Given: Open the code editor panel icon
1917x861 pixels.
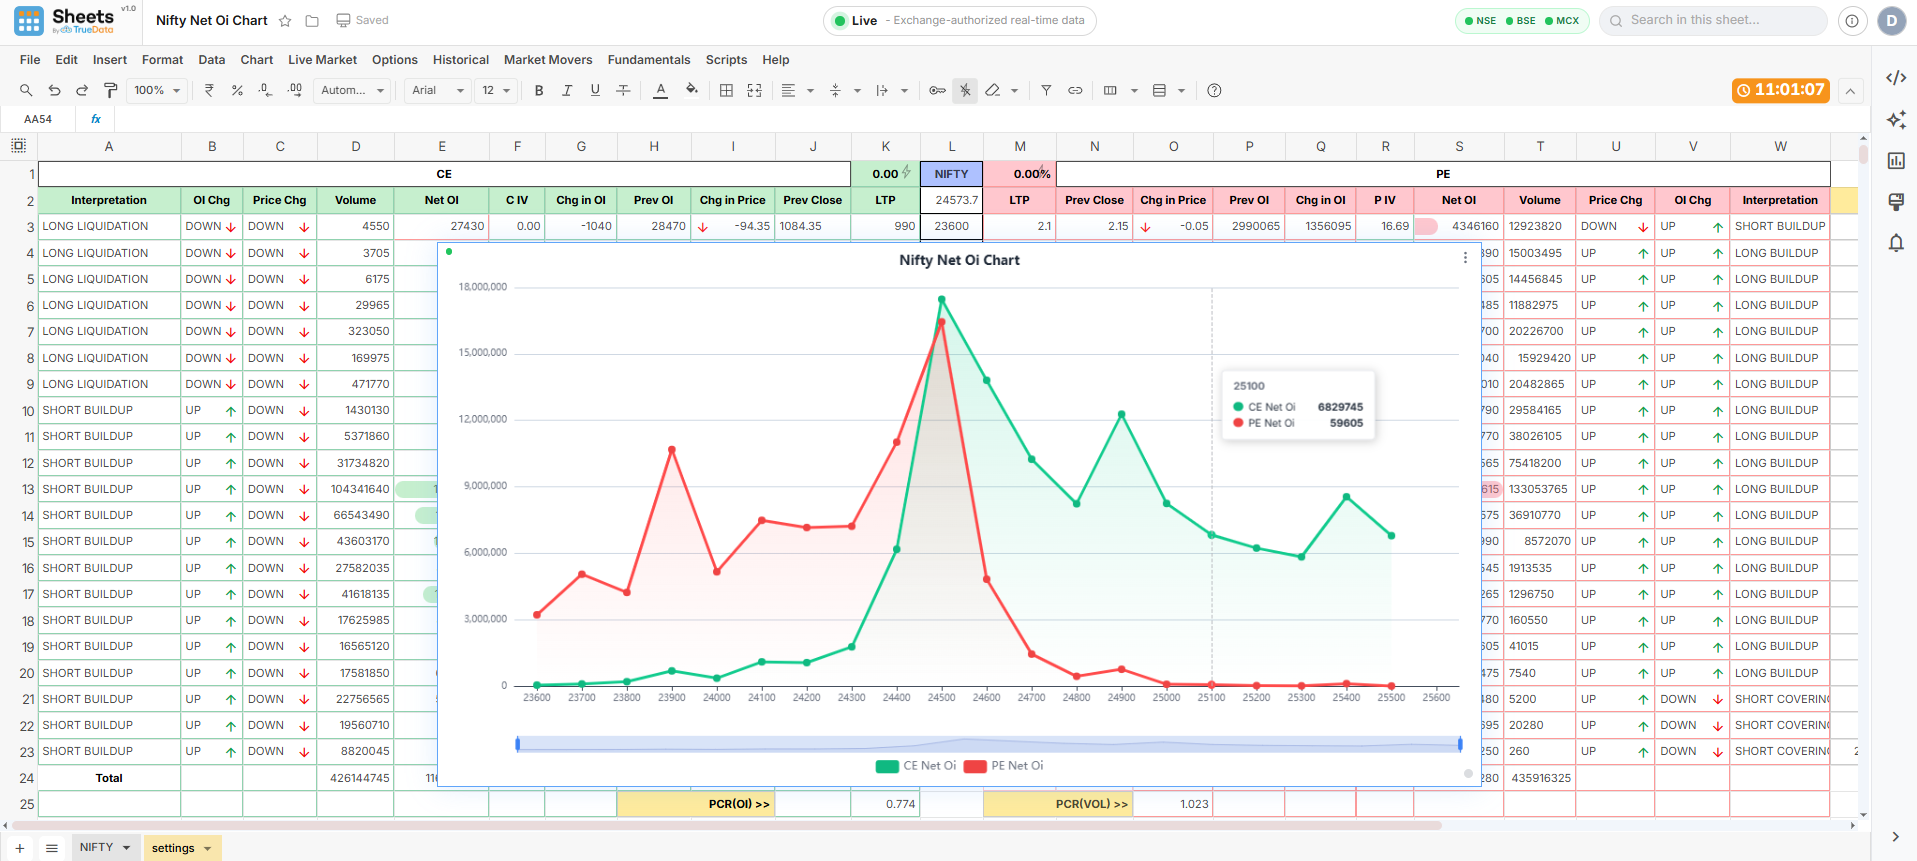Looking at the screenshot, I should point(1895,78).
